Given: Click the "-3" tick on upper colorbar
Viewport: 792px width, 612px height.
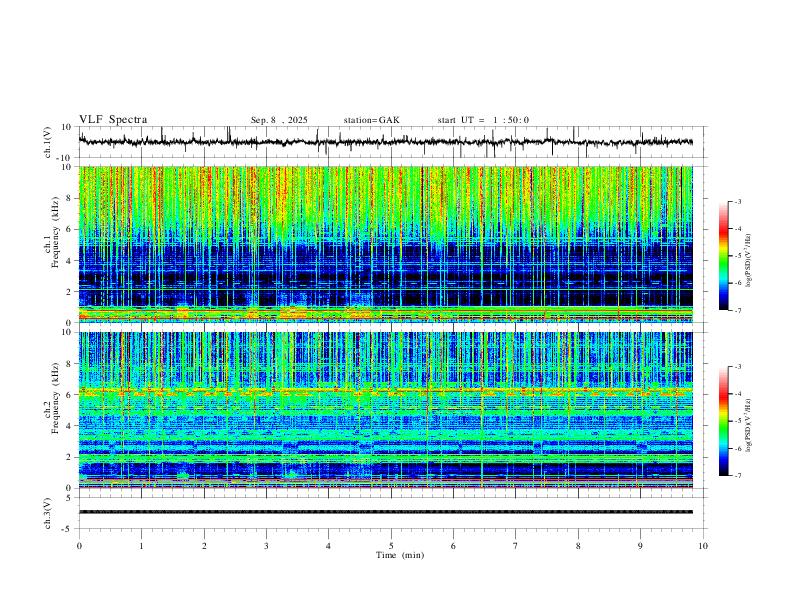Looking at the screenshot, I should tap(738, 201).
